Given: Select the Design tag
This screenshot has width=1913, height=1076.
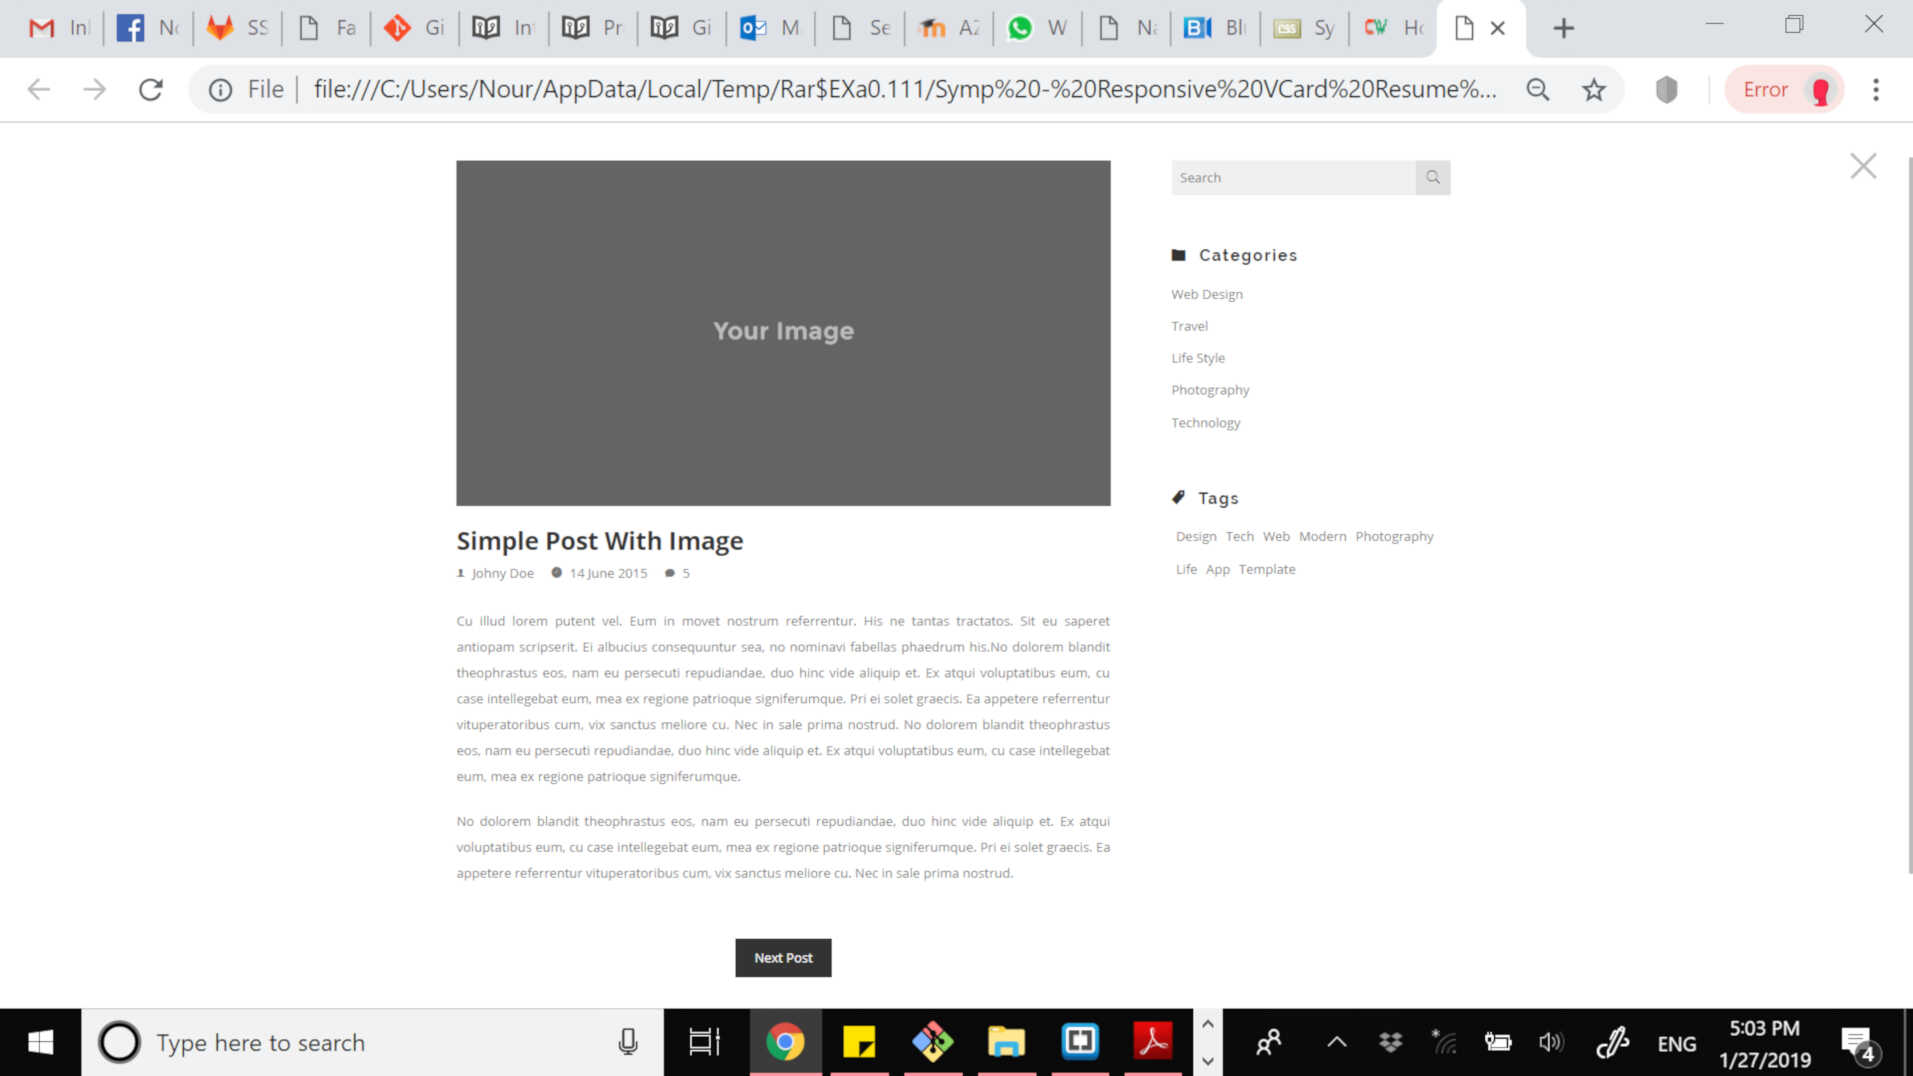Looking at the screenshot, I should click(x=1196, y=537).
